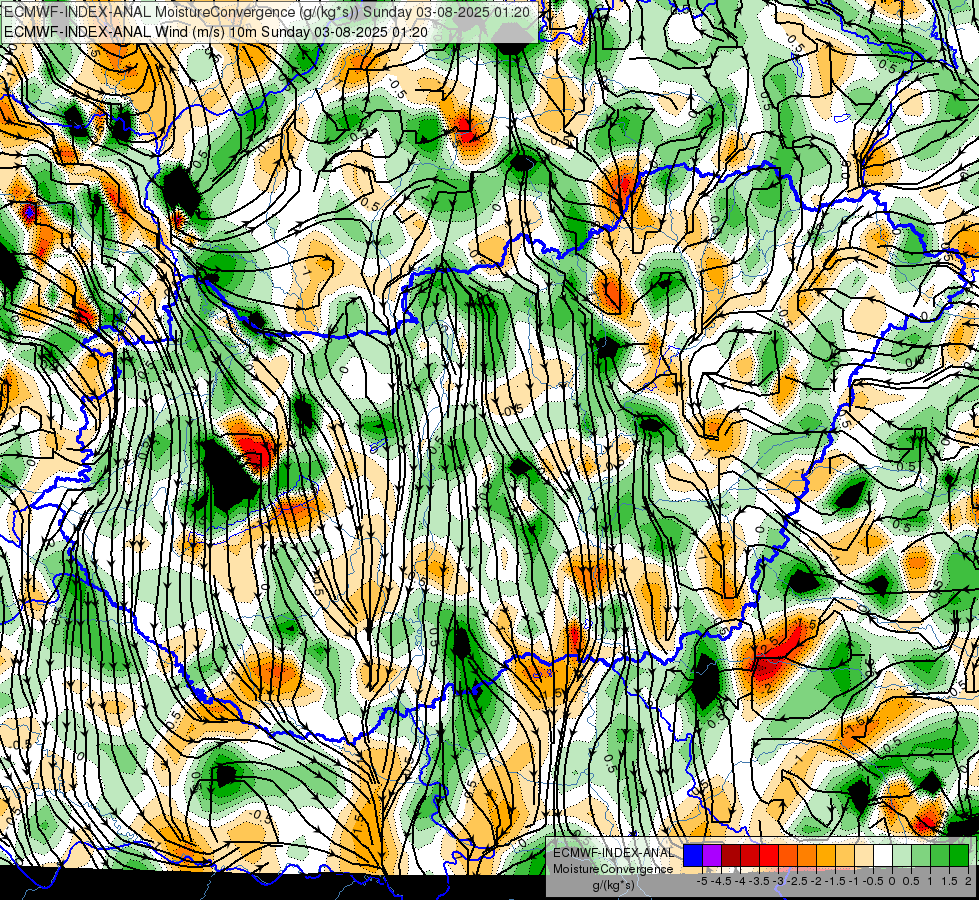Click the purple legend swatch
The width and height of the screenshot is (979, 900).
click(x=712, y=856)
